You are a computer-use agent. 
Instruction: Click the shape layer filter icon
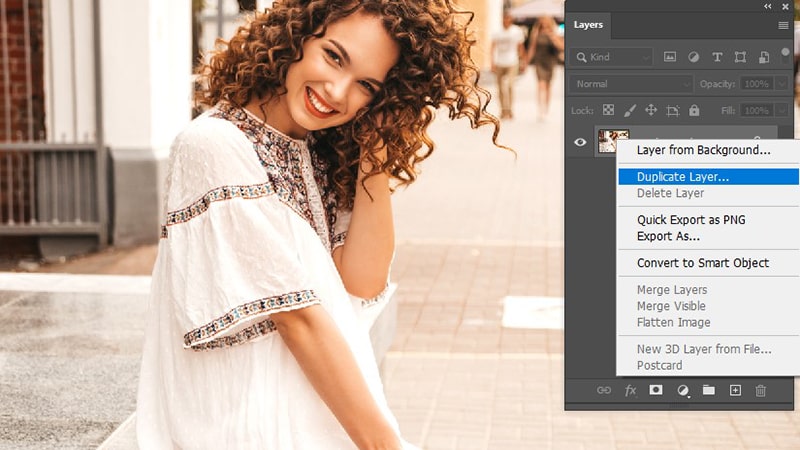tap(741, 57)
